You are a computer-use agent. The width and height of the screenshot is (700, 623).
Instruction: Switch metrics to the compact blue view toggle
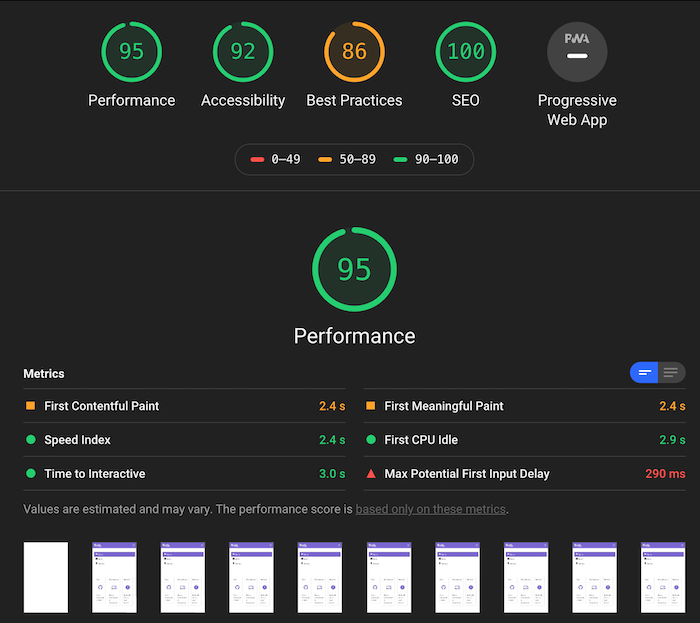click(x=644, y=373)
